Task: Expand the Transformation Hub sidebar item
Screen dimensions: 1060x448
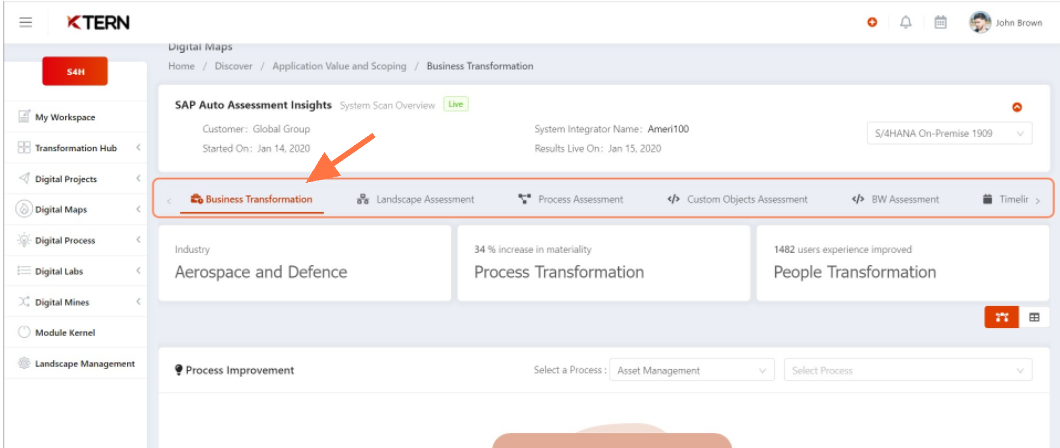Action: click(x=76, y=148)
